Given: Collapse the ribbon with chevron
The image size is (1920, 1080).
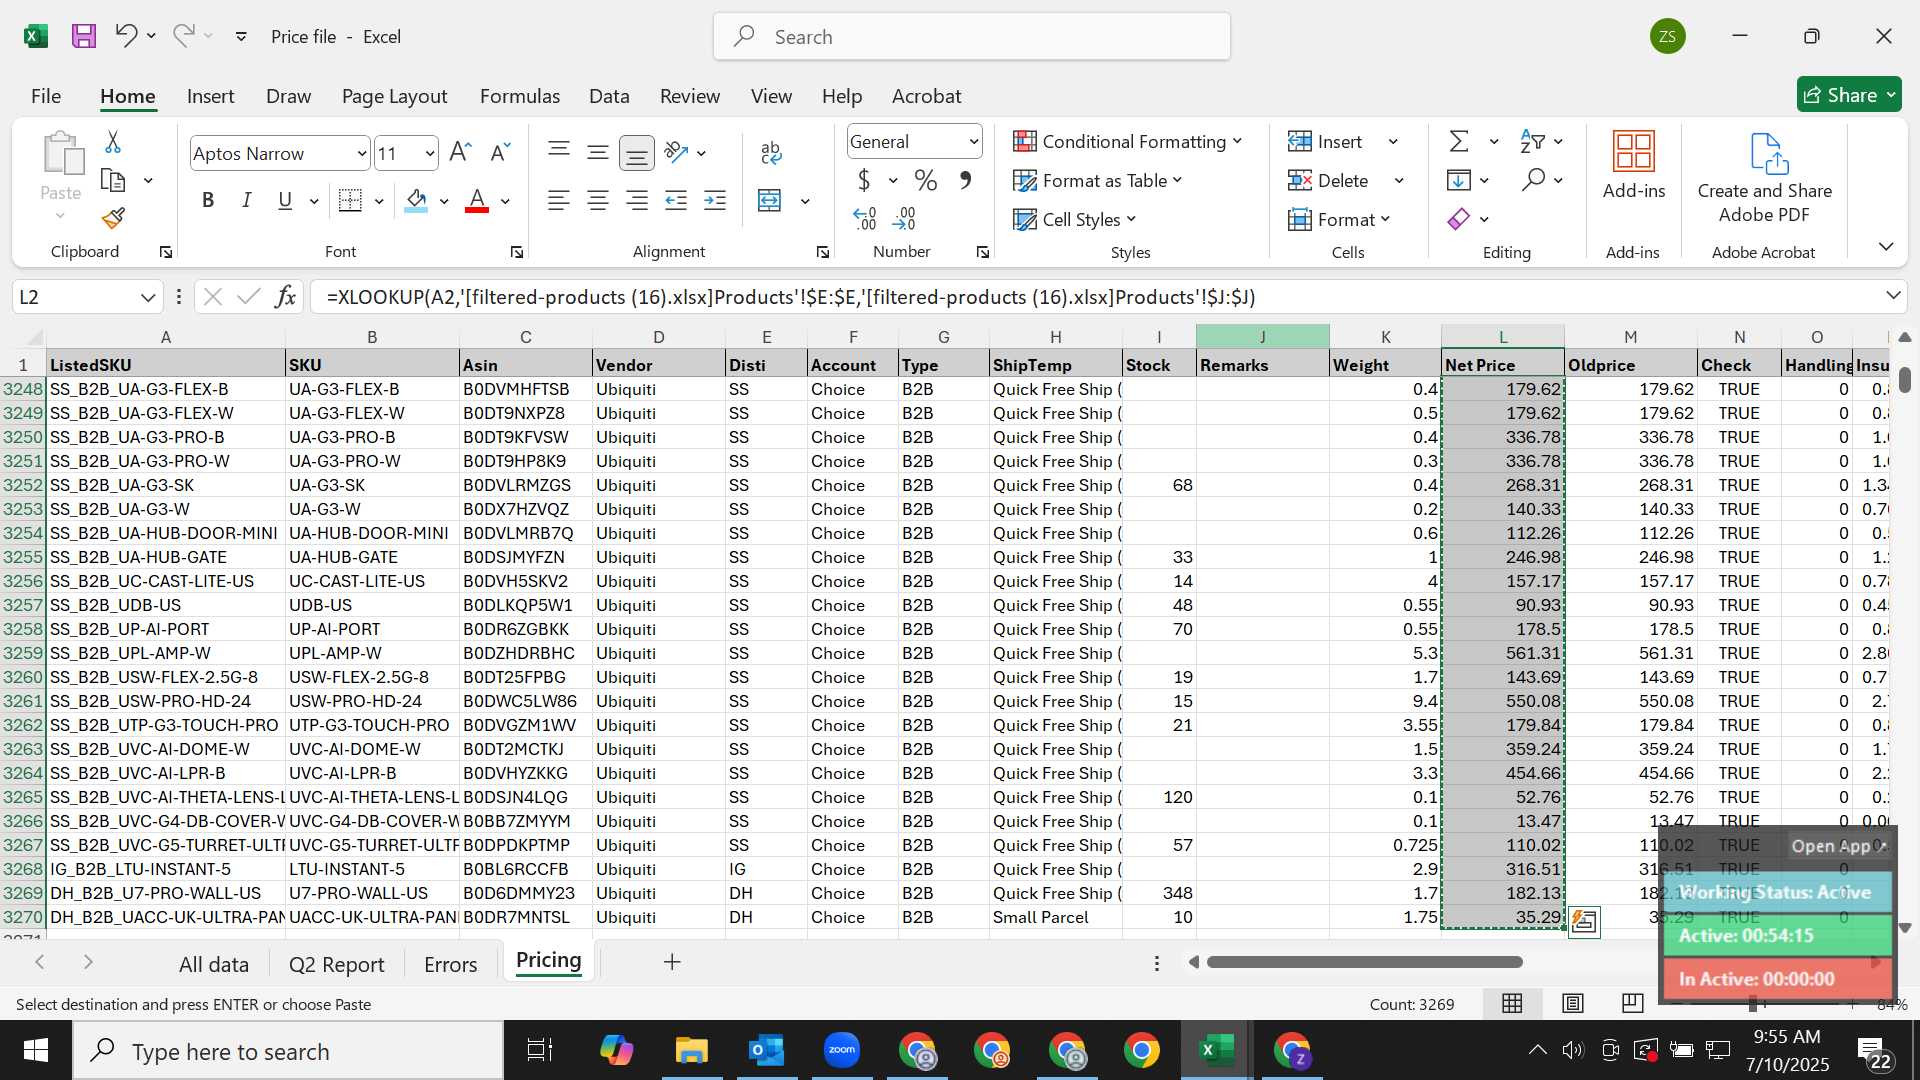Looking at the screenshot, I should tap(1886, 246).
